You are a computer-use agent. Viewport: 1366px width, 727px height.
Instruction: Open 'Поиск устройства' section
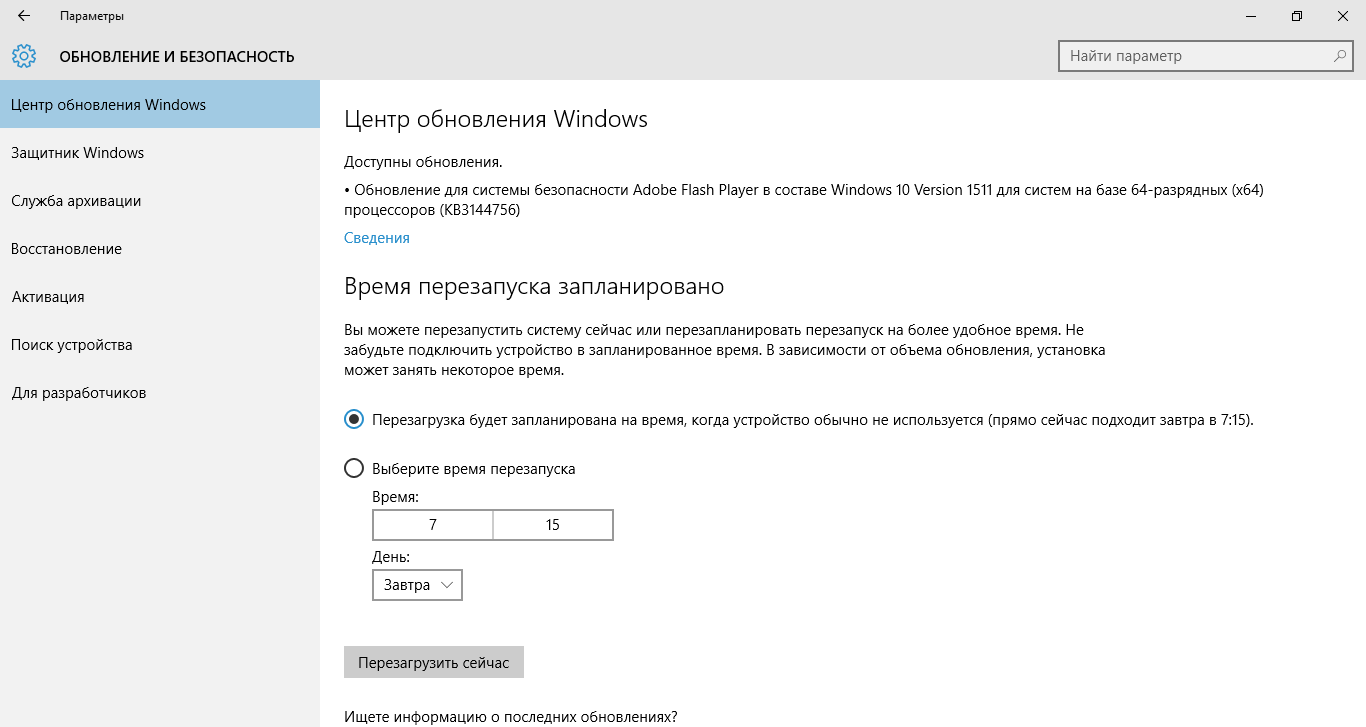160,345
